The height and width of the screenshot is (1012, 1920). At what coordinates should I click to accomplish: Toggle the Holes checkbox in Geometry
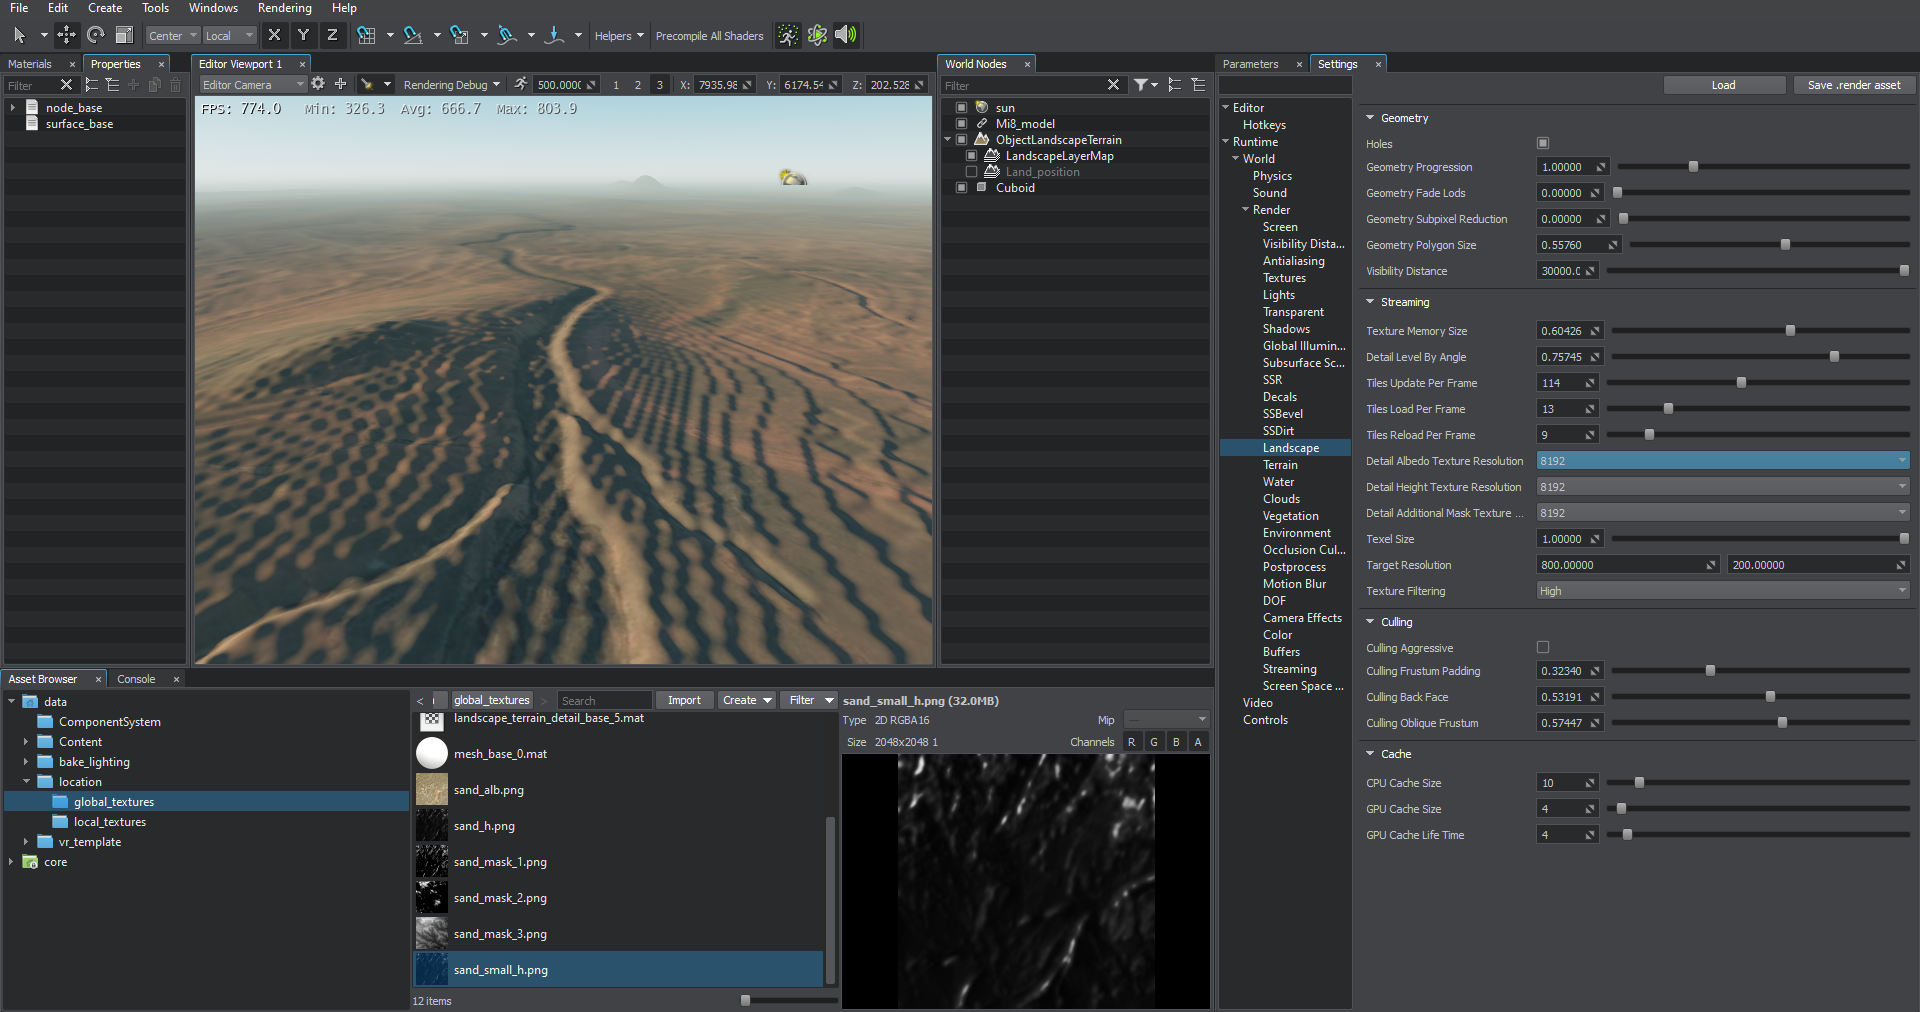(x=1542, y=143)
